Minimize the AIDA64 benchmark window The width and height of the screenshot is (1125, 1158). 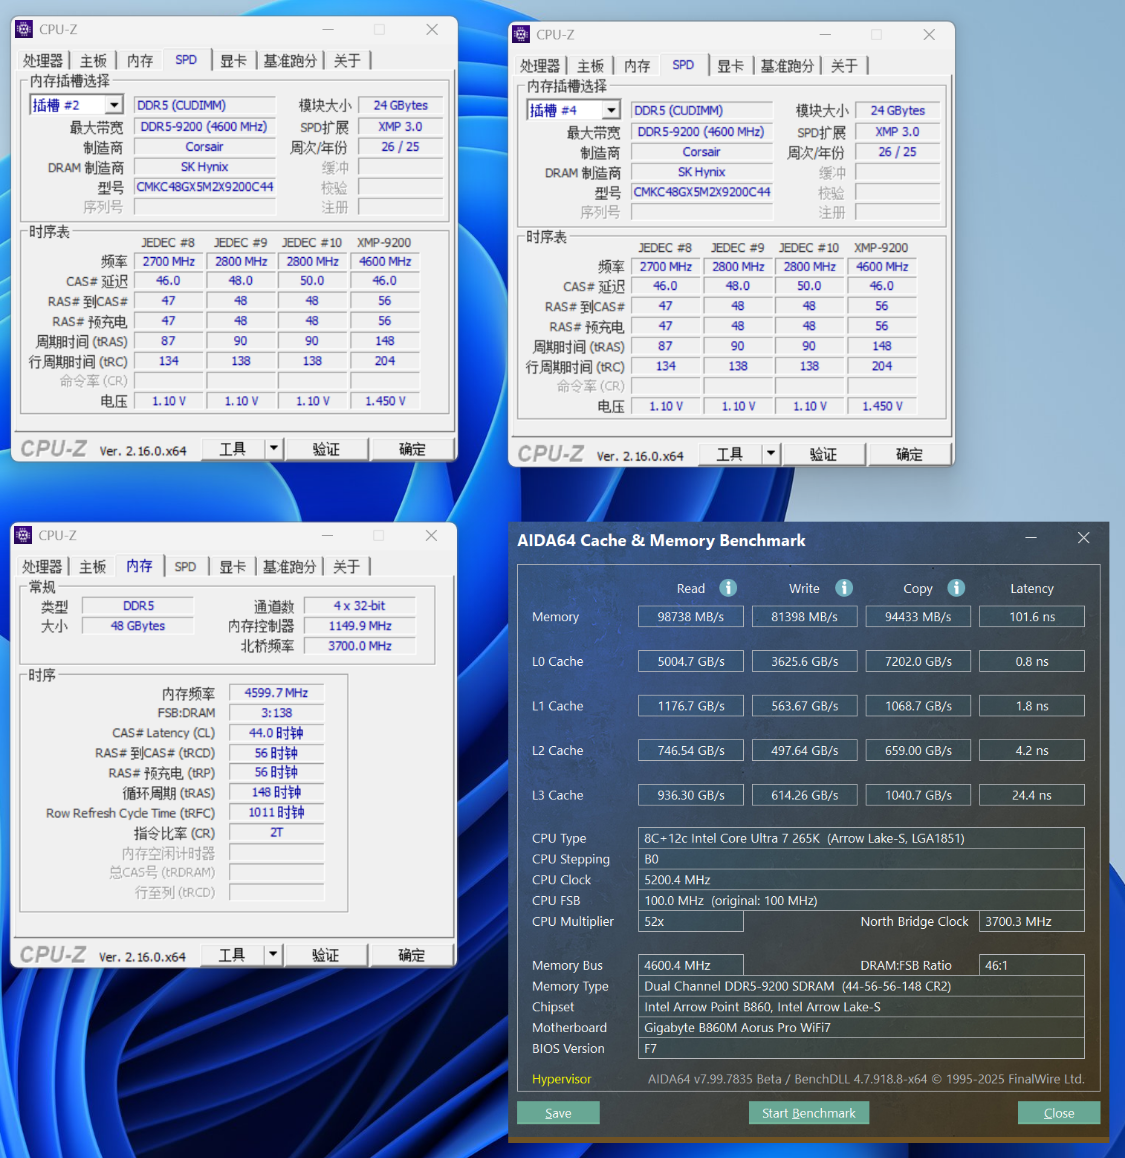[1030, 538]
